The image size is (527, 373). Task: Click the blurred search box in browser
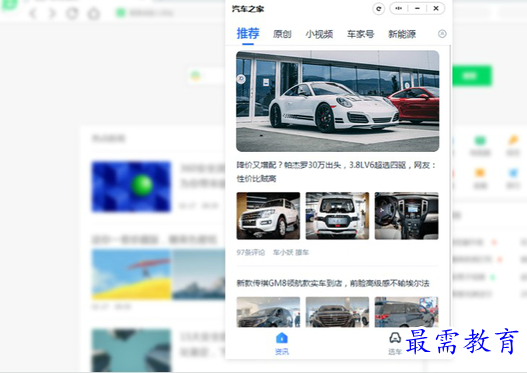pos(206,76)
